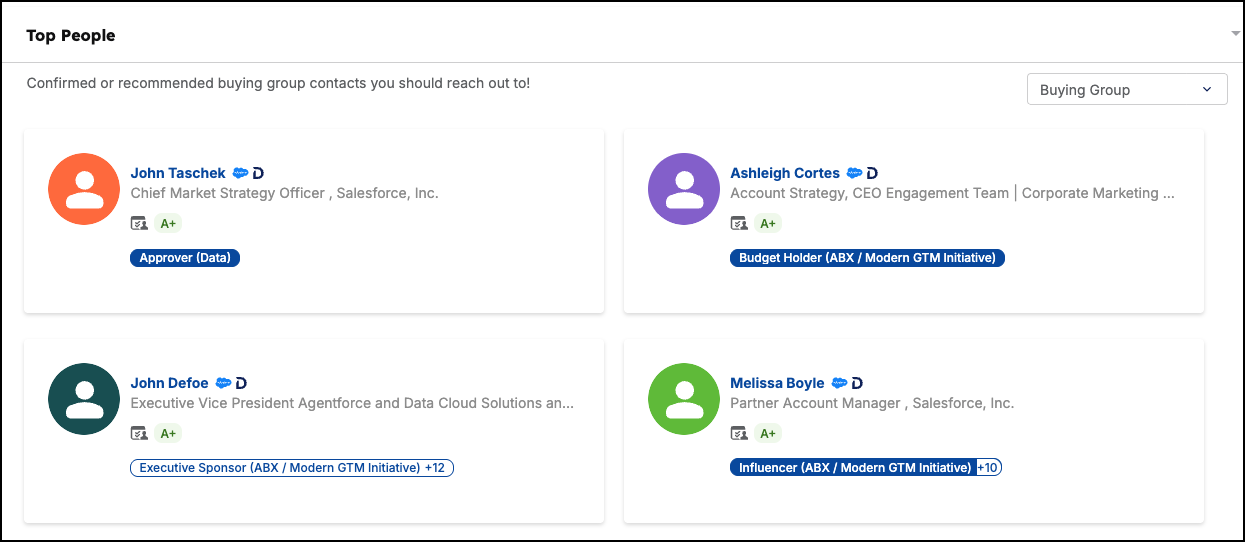Expand the +10 roles on Melissa Boyle
Viewport: 1245px width, 542px height.
pyautogui.click(x=988, y=468)
